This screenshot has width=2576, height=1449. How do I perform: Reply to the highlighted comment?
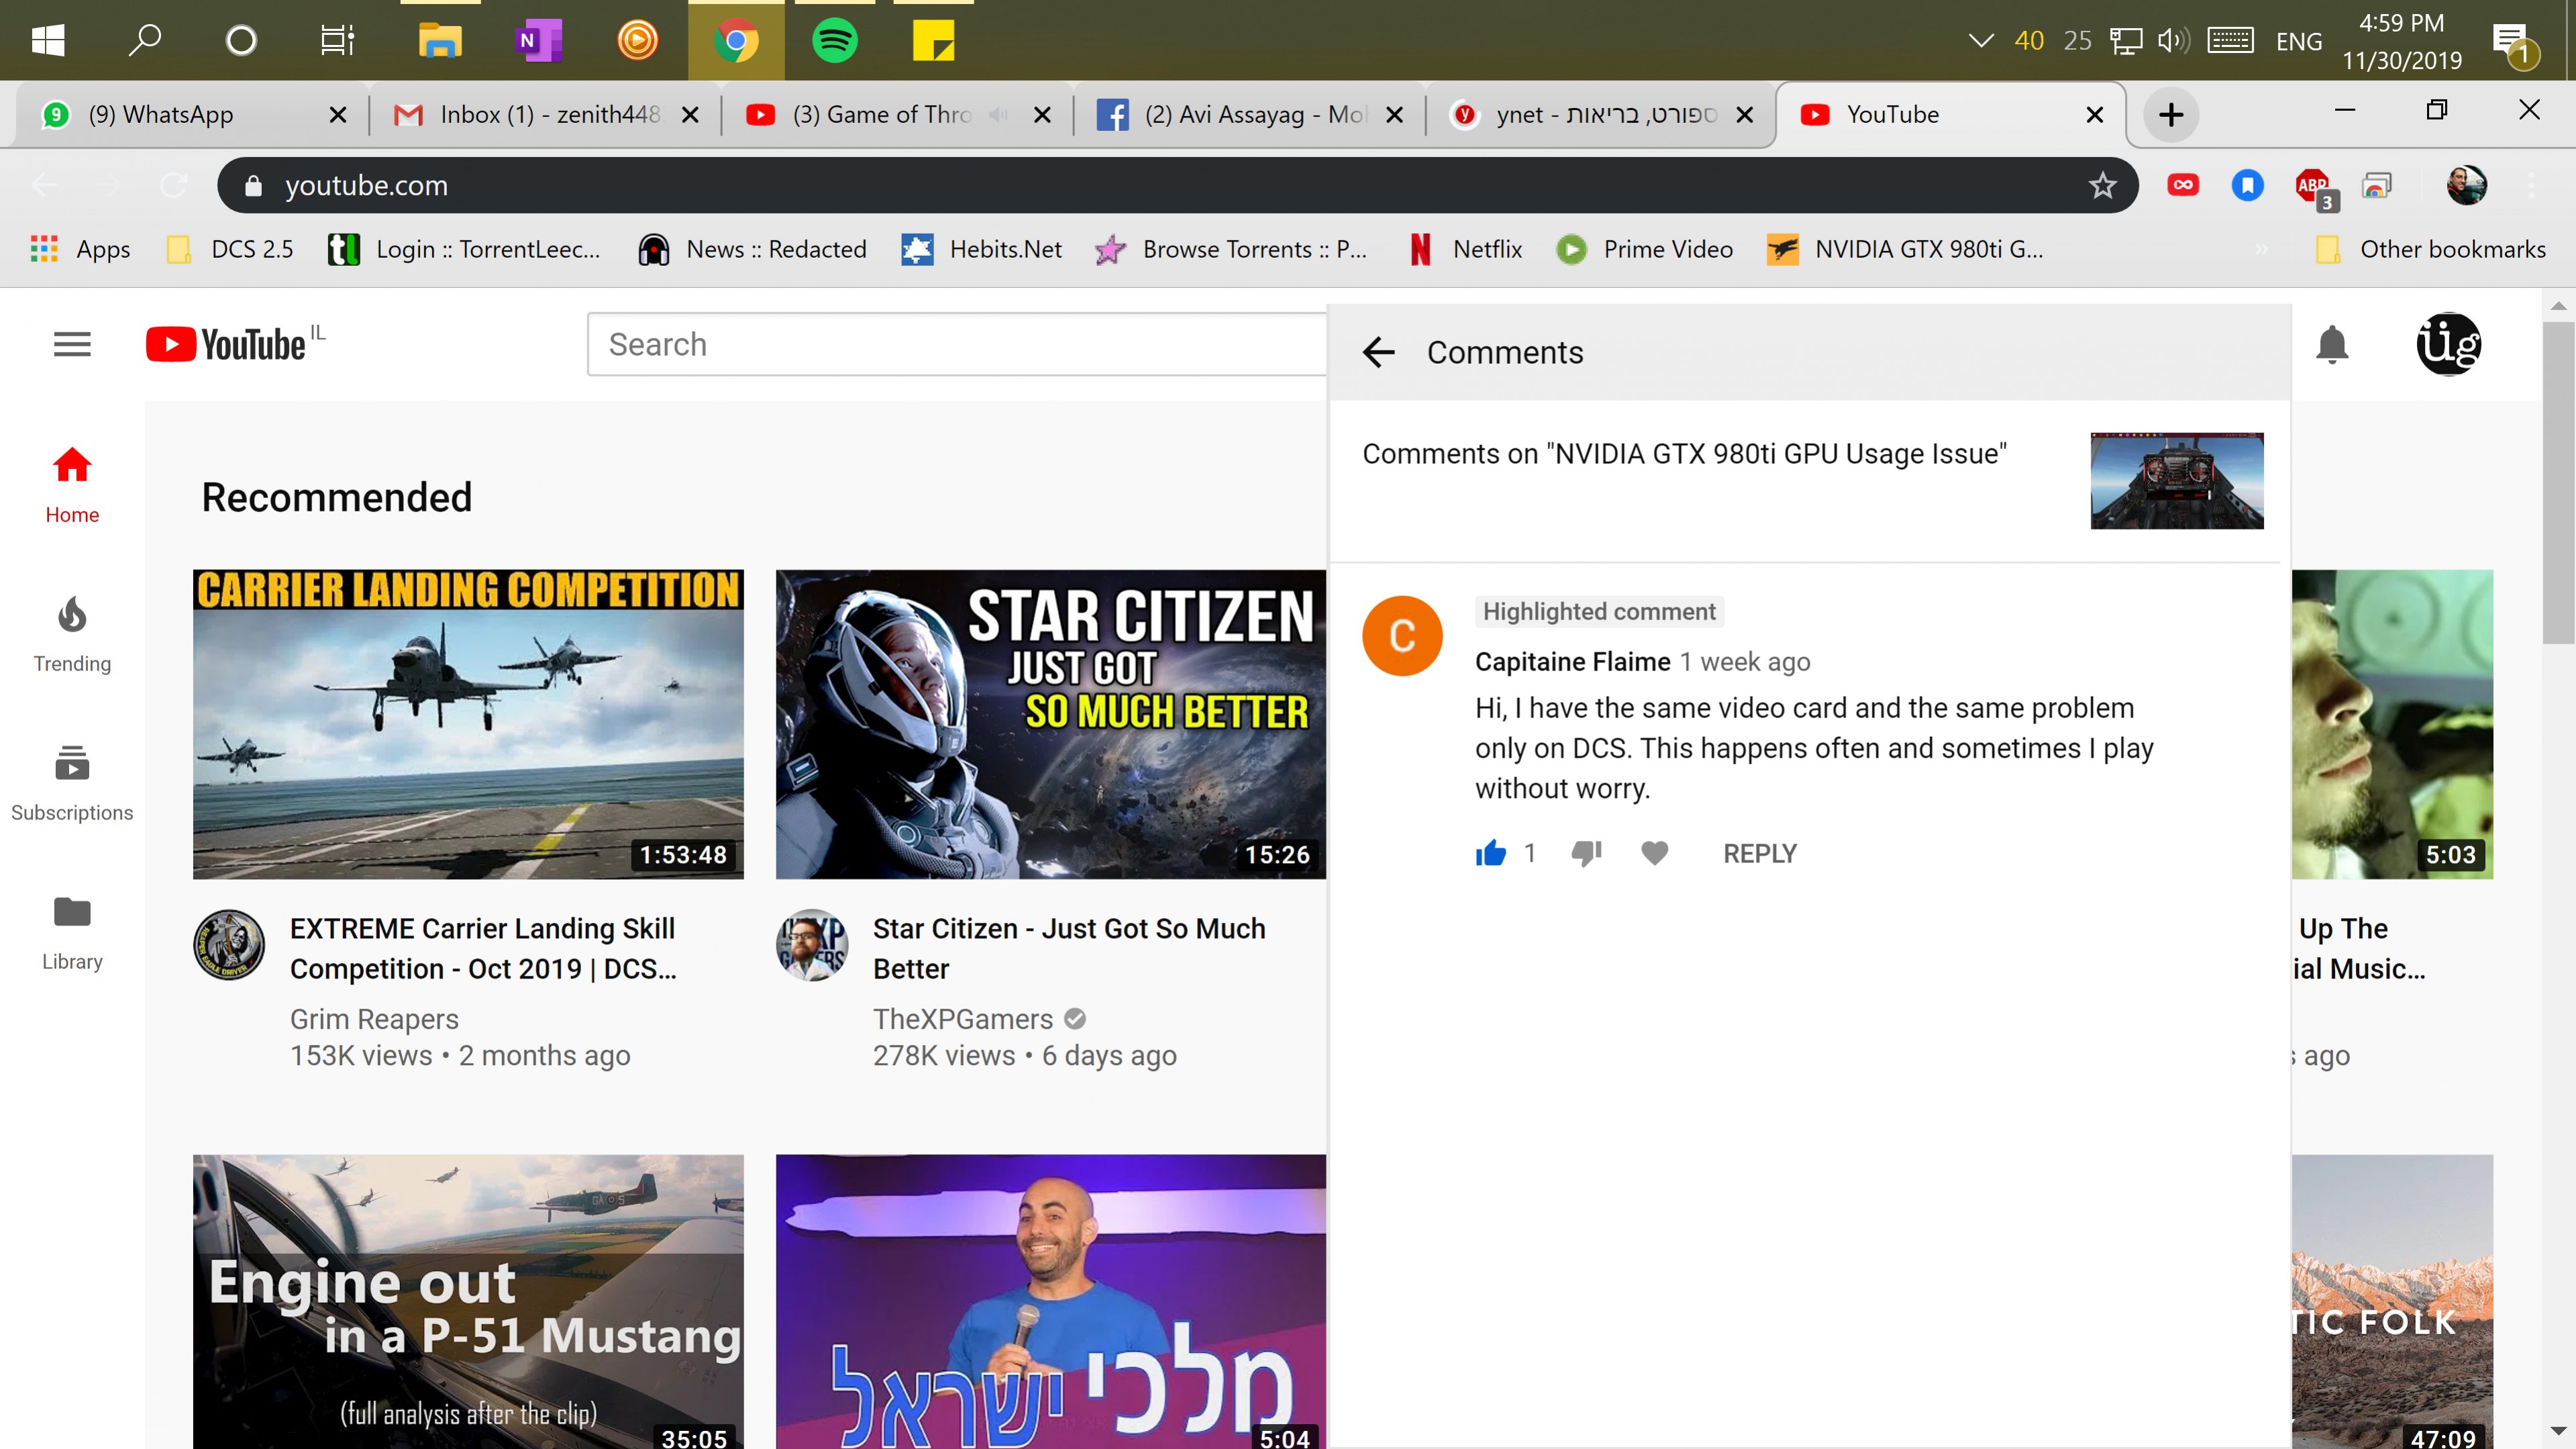click(1760, 853)
